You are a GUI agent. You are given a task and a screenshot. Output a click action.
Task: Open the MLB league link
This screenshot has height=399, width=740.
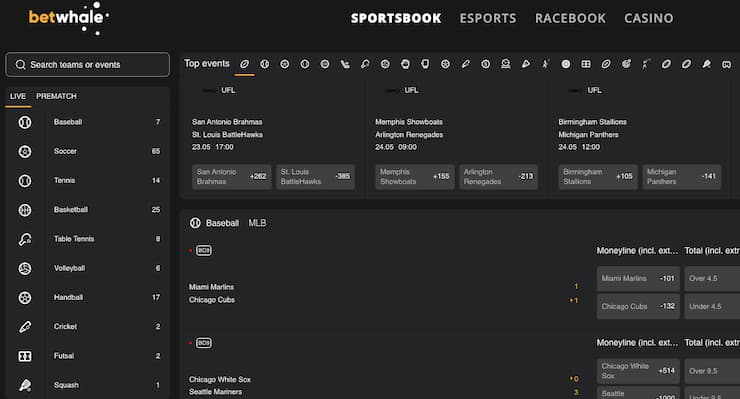coord(257,223)
